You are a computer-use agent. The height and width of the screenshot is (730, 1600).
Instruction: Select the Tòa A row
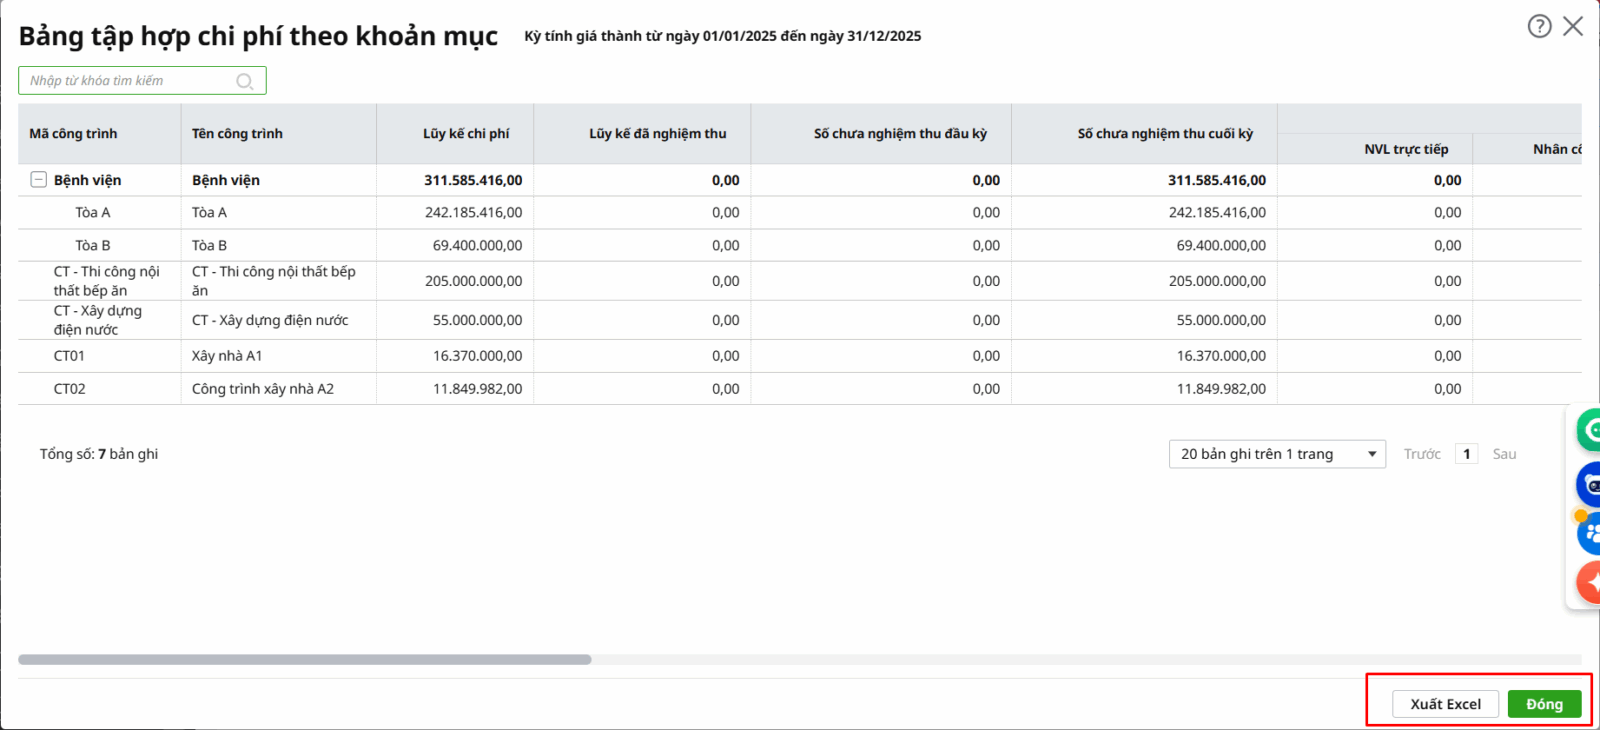pos(300,213)
